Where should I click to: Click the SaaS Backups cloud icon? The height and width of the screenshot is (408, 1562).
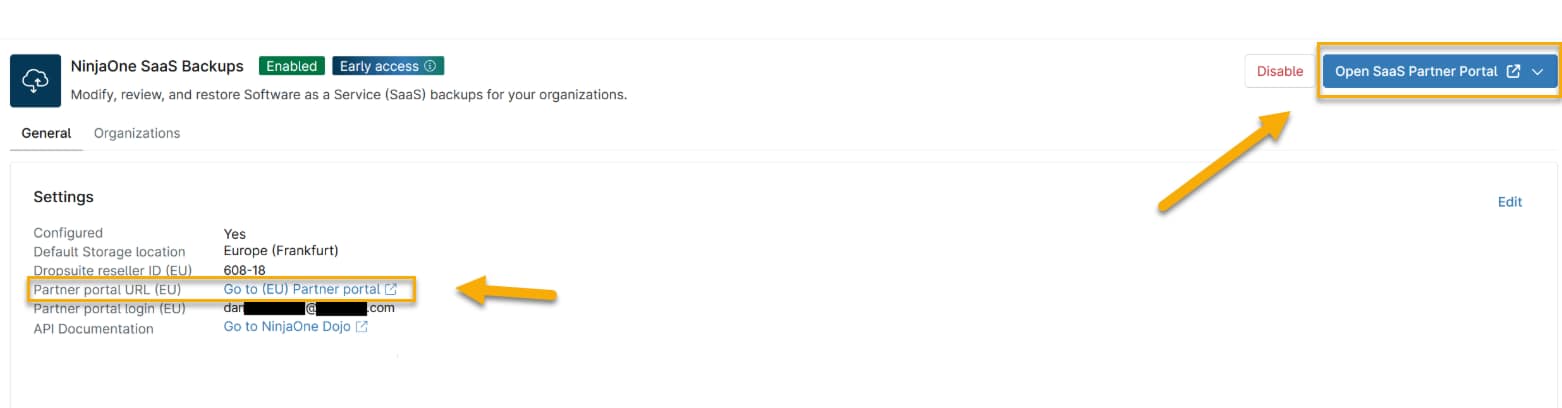coord(35,81)
